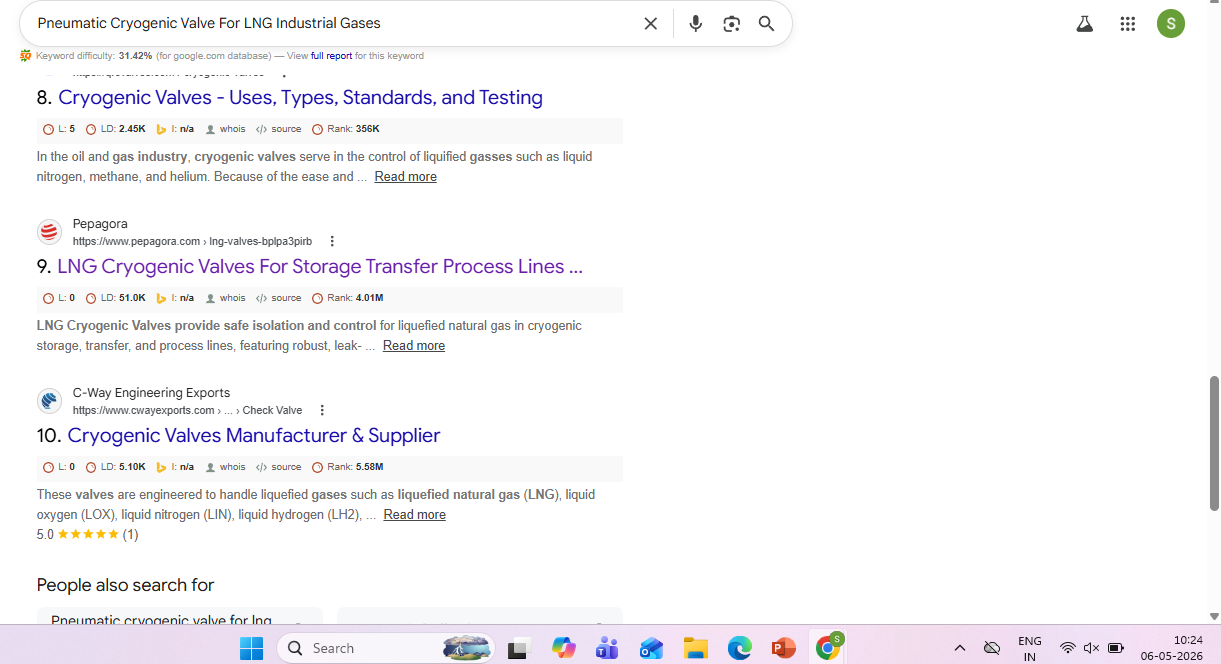Click LD 2.45K metric
This screenshot has width=1221, height=664.
click(x=116, y=129)
